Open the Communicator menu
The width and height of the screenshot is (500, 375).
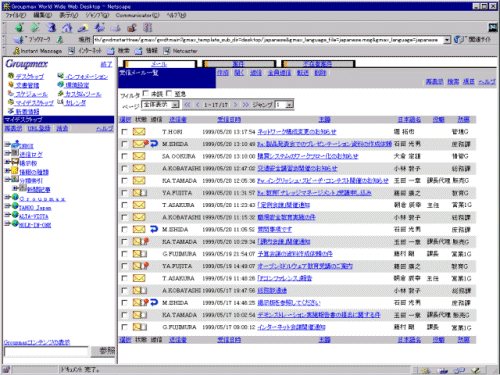[x=137, y=15]
